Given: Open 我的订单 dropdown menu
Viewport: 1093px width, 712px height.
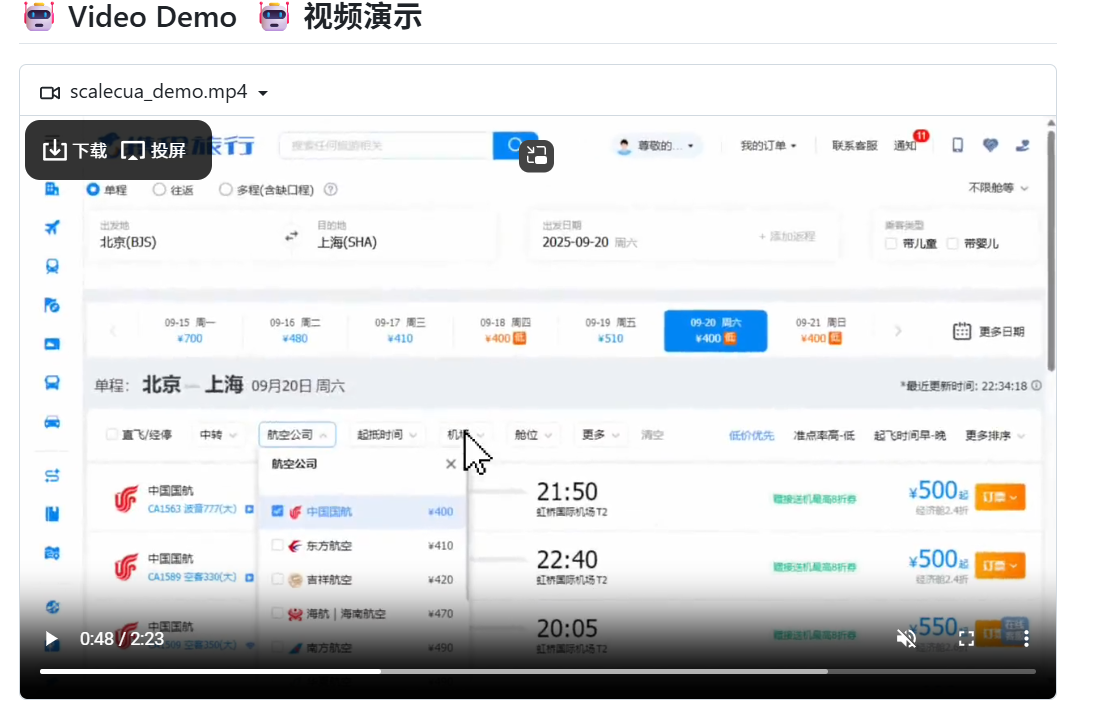Looking at the screenshot, I should [x=768, y=146].
